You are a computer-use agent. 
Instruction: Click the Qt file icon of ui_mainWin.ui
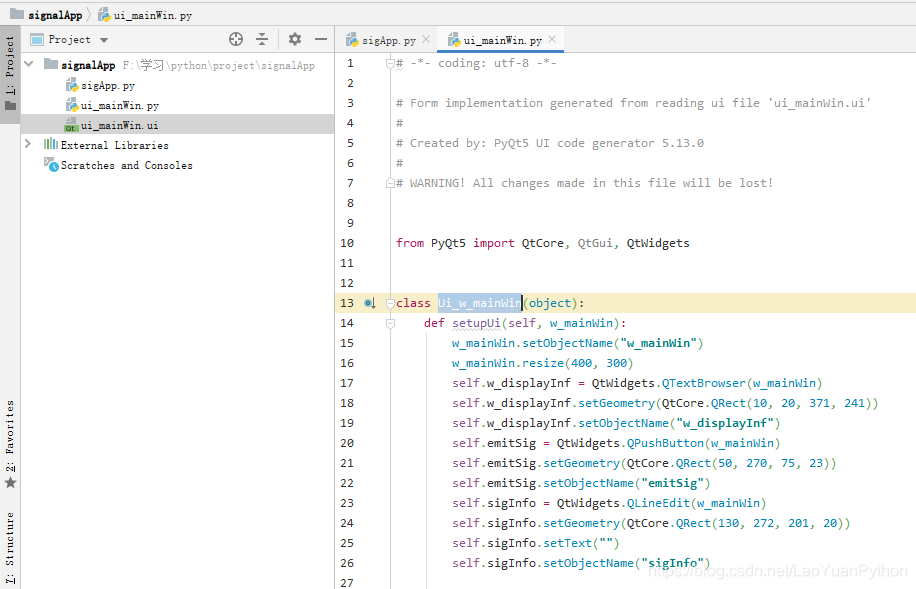click(71, 125)
